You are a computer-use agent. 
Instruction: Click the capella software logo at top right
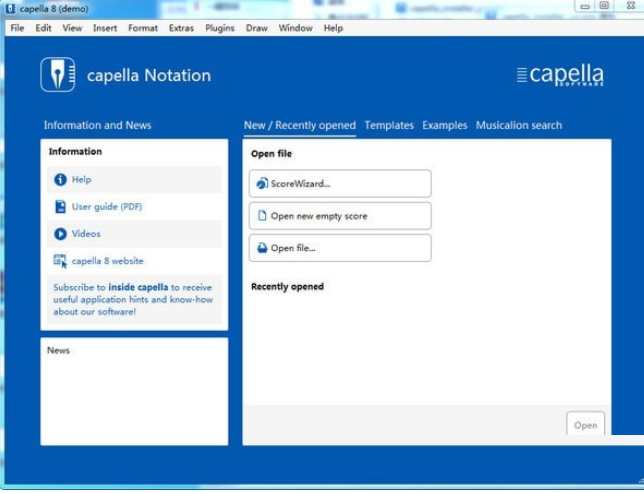pyautogui.click(x=560, y=75)
